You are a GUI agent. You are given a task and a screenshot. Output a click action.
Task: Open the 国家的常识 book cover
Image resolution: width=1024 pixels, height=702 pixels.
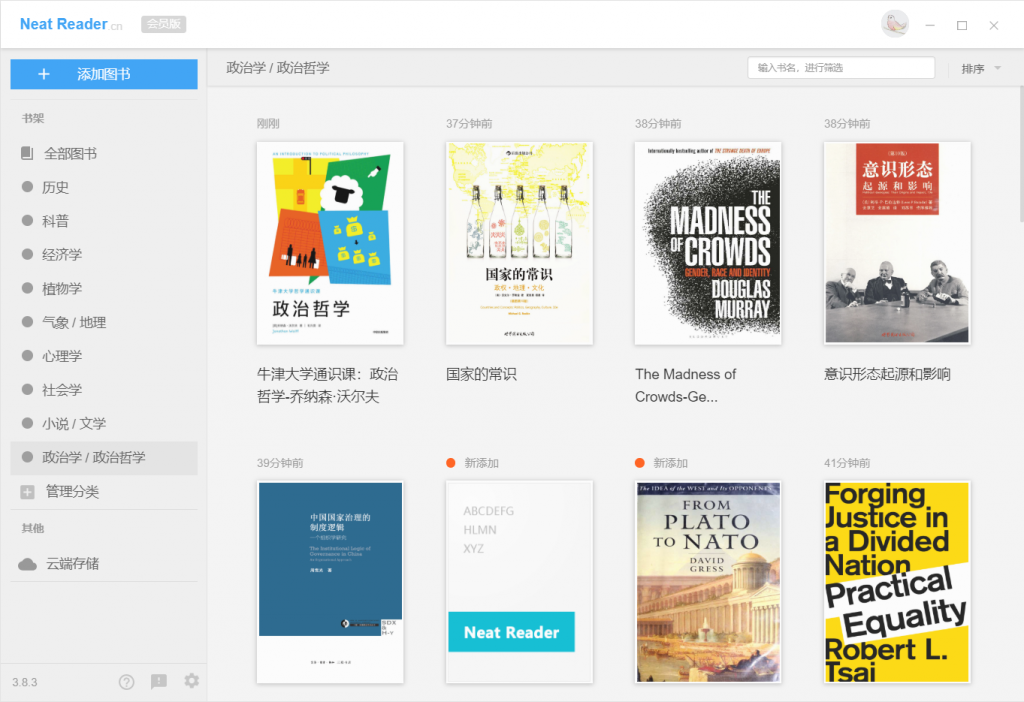point(519,244)
